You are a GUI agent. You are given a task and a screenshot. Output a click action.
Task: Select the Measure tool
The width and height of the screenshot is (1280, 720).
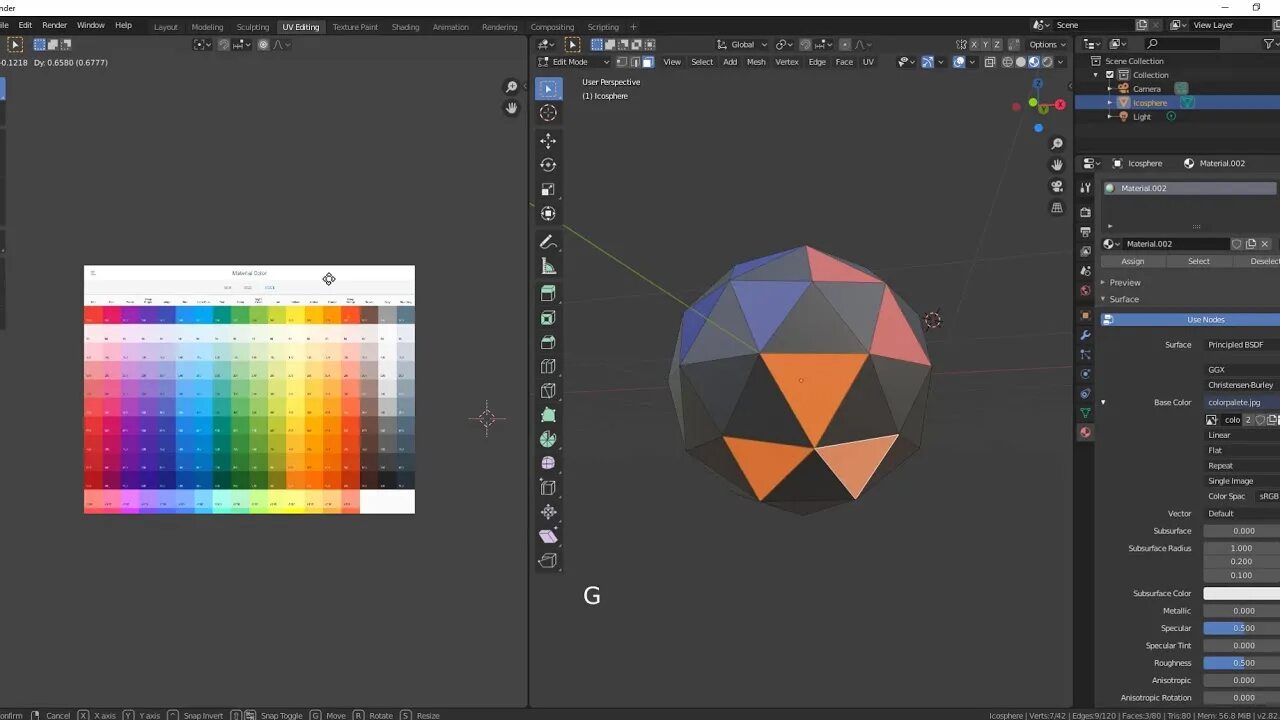548,266
